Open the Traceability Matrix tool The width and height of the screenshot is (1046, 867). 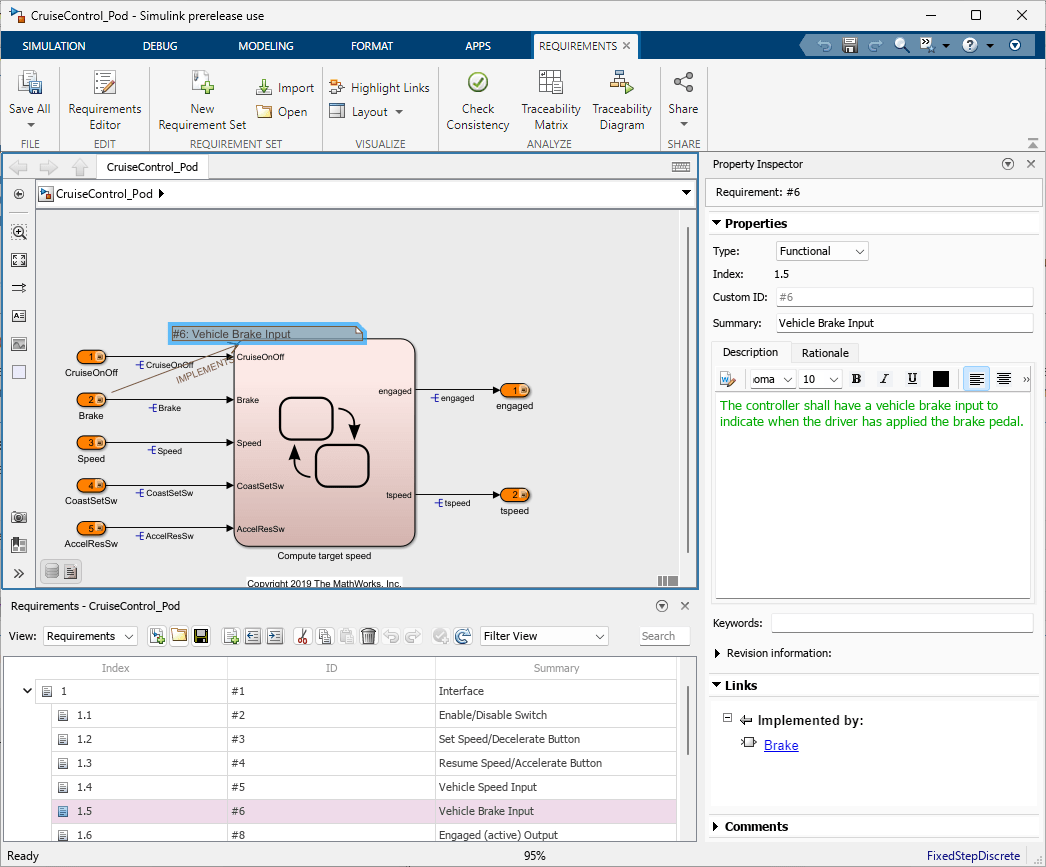550,101
